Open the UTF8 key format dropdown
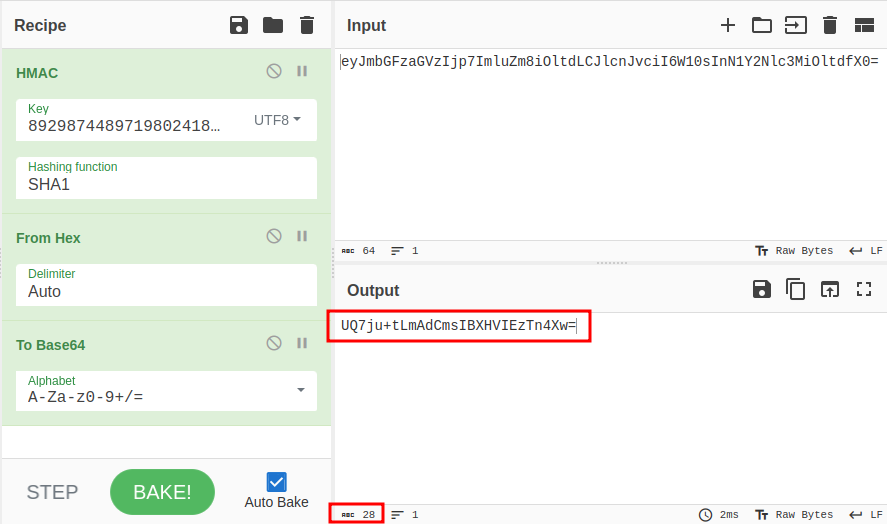This screenshot has height=524, width=887. (x=277, y=120)
